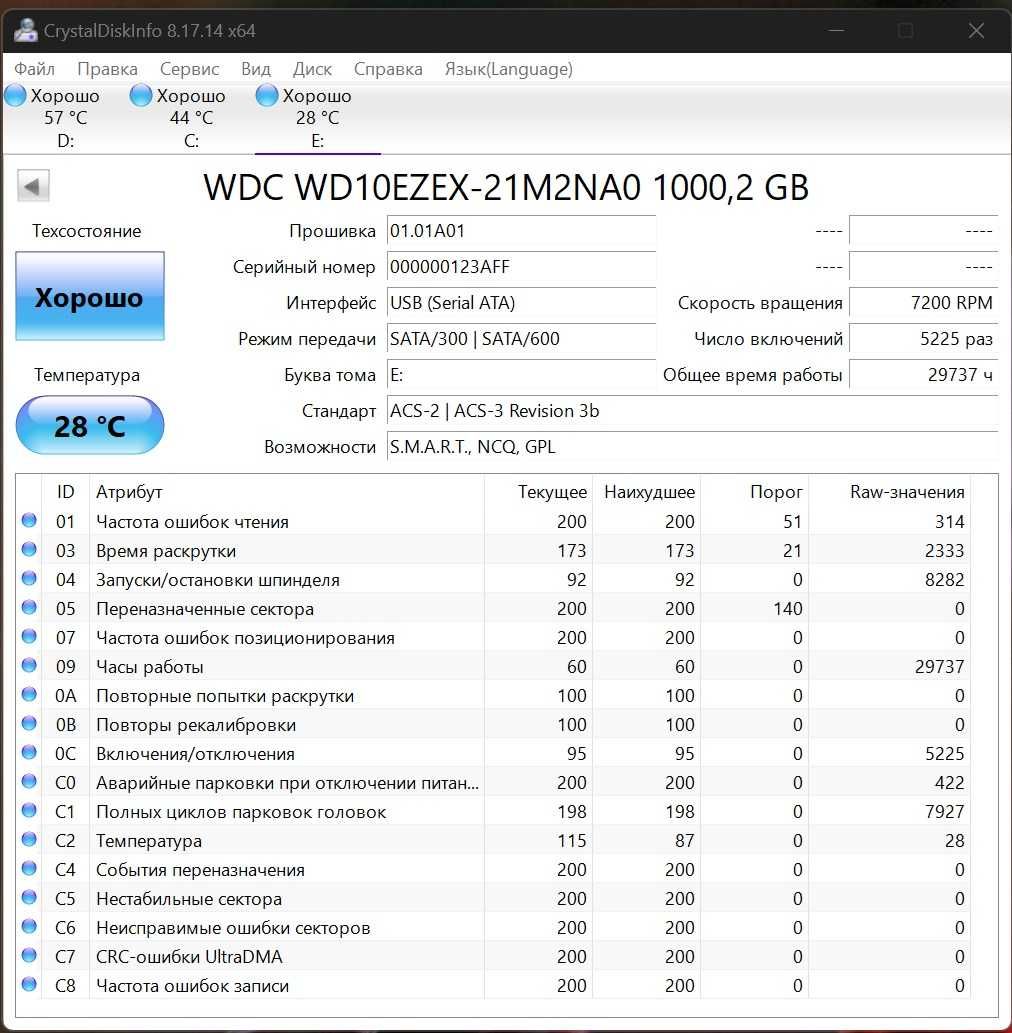Click status dot for attribute C0 row

(29, 781)
